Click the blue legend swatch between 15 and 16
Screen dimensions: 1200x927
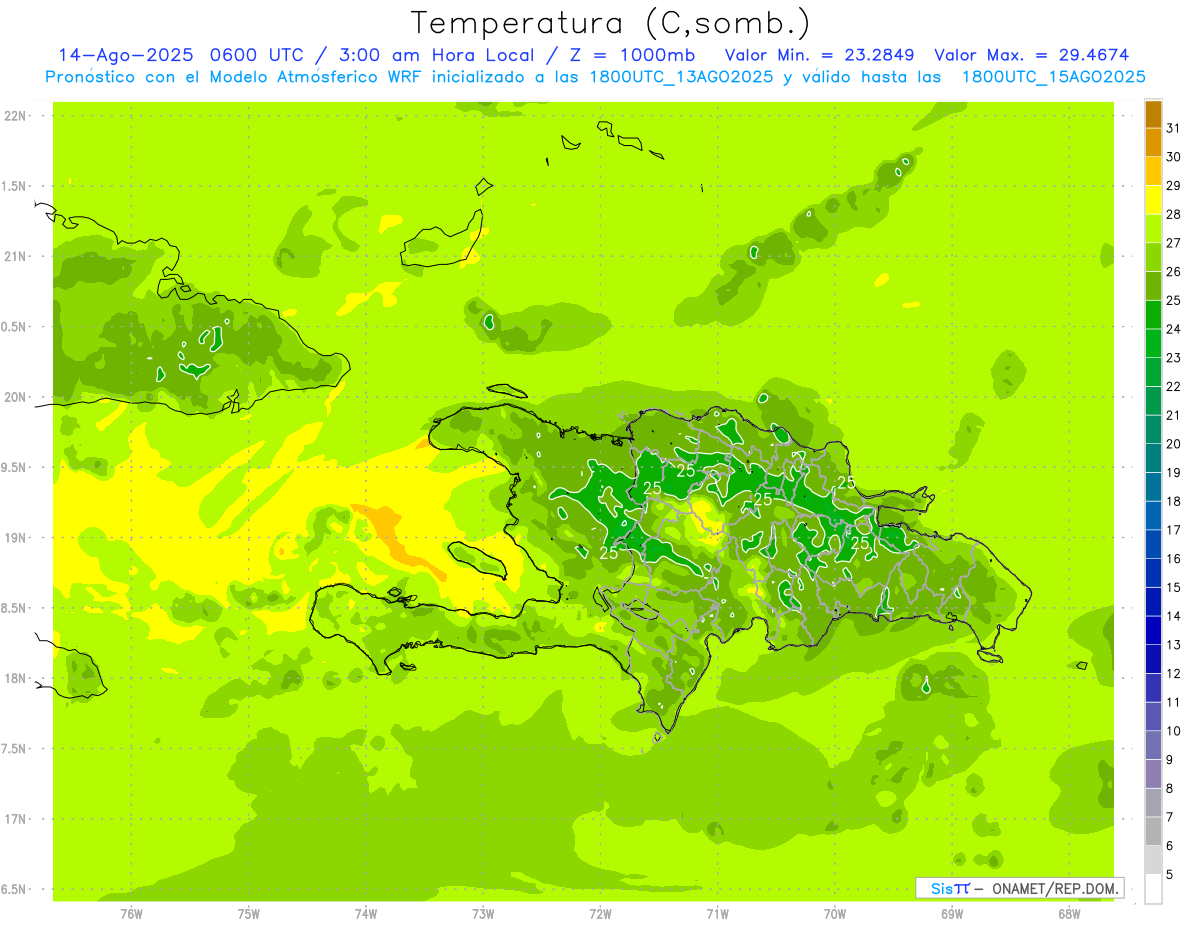click(1153, 573)
